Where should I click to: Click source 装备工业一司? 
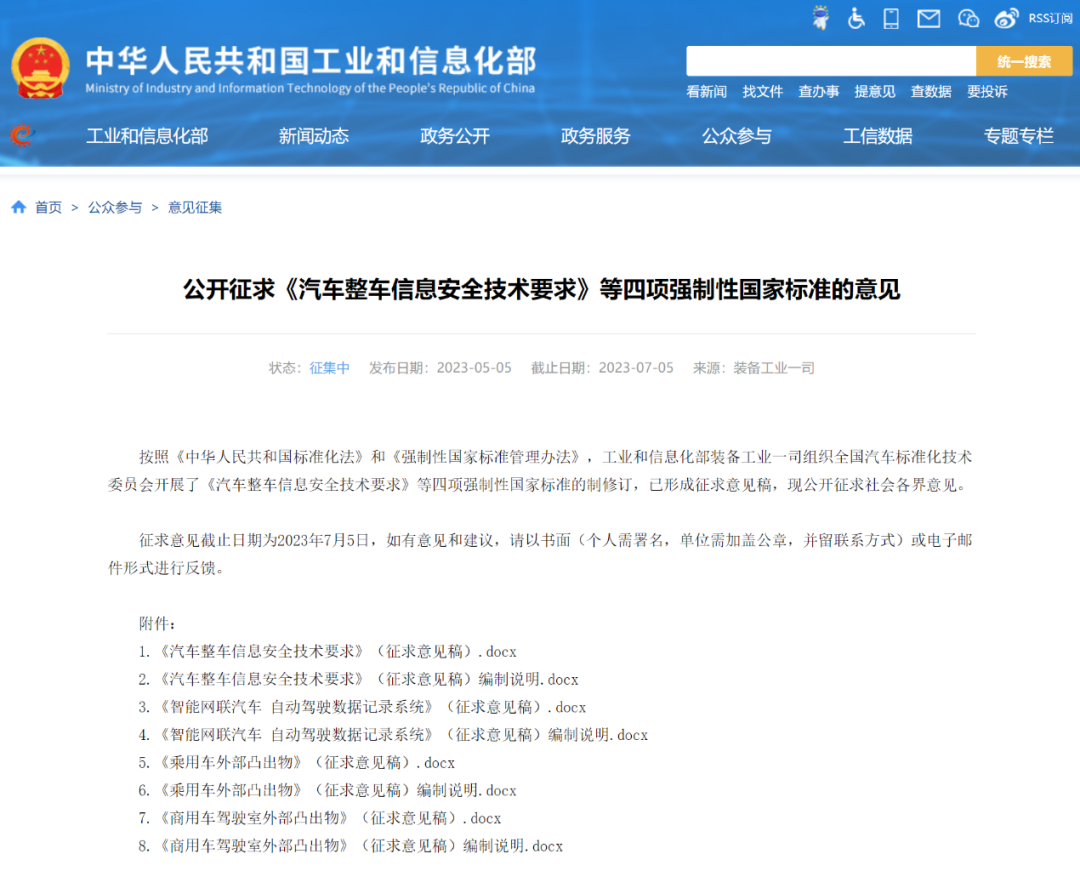point(773,368)
